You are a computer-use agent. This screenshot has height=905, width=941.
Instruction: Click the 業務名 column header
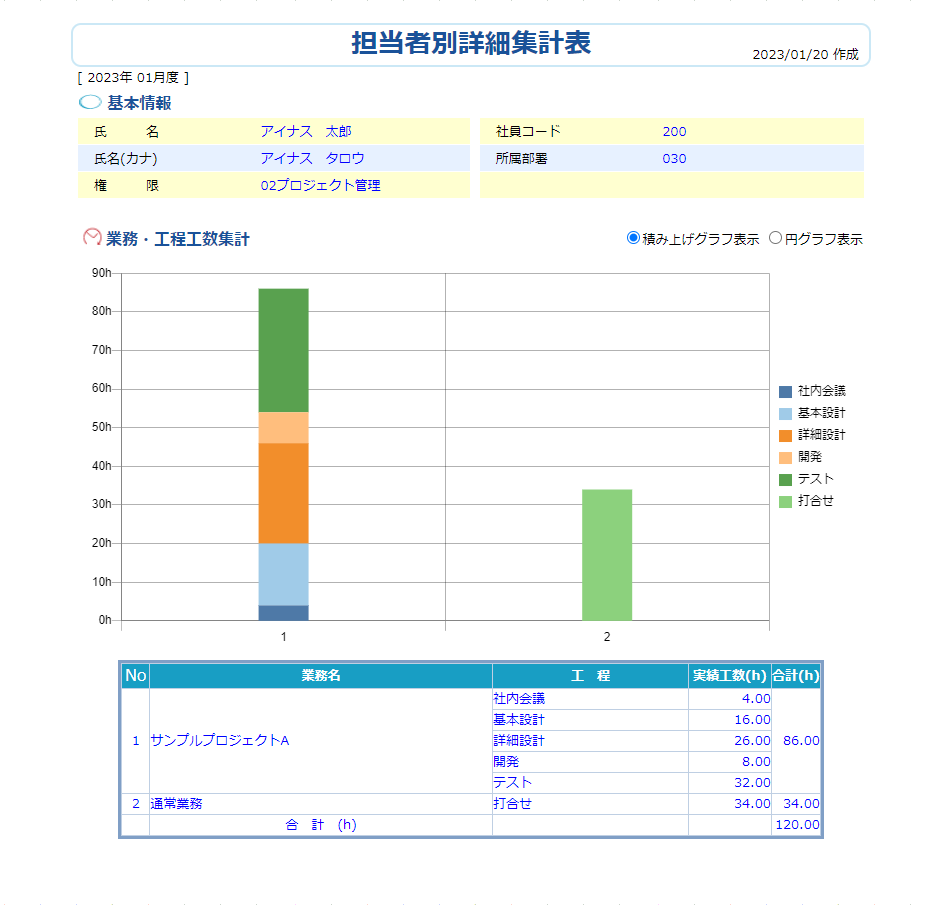(x=321, y=676)
